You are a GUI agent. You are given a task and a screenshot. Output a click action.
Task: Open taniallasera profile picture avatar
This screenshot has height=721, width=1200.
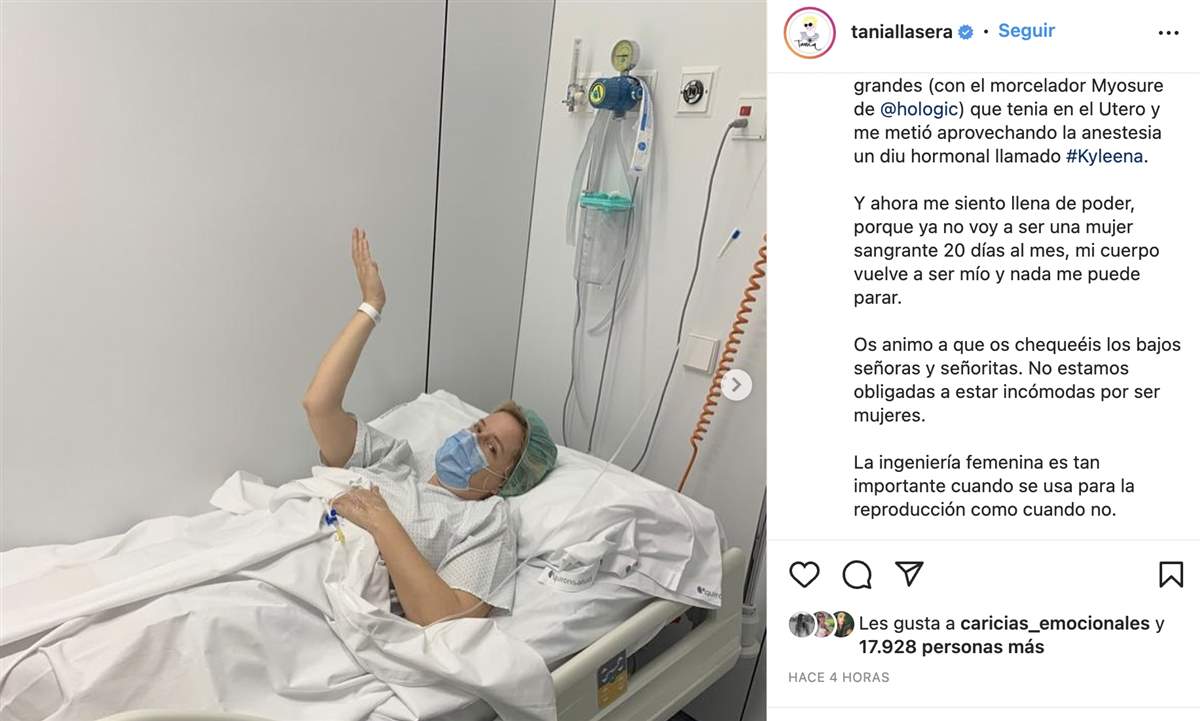[809, 33]
